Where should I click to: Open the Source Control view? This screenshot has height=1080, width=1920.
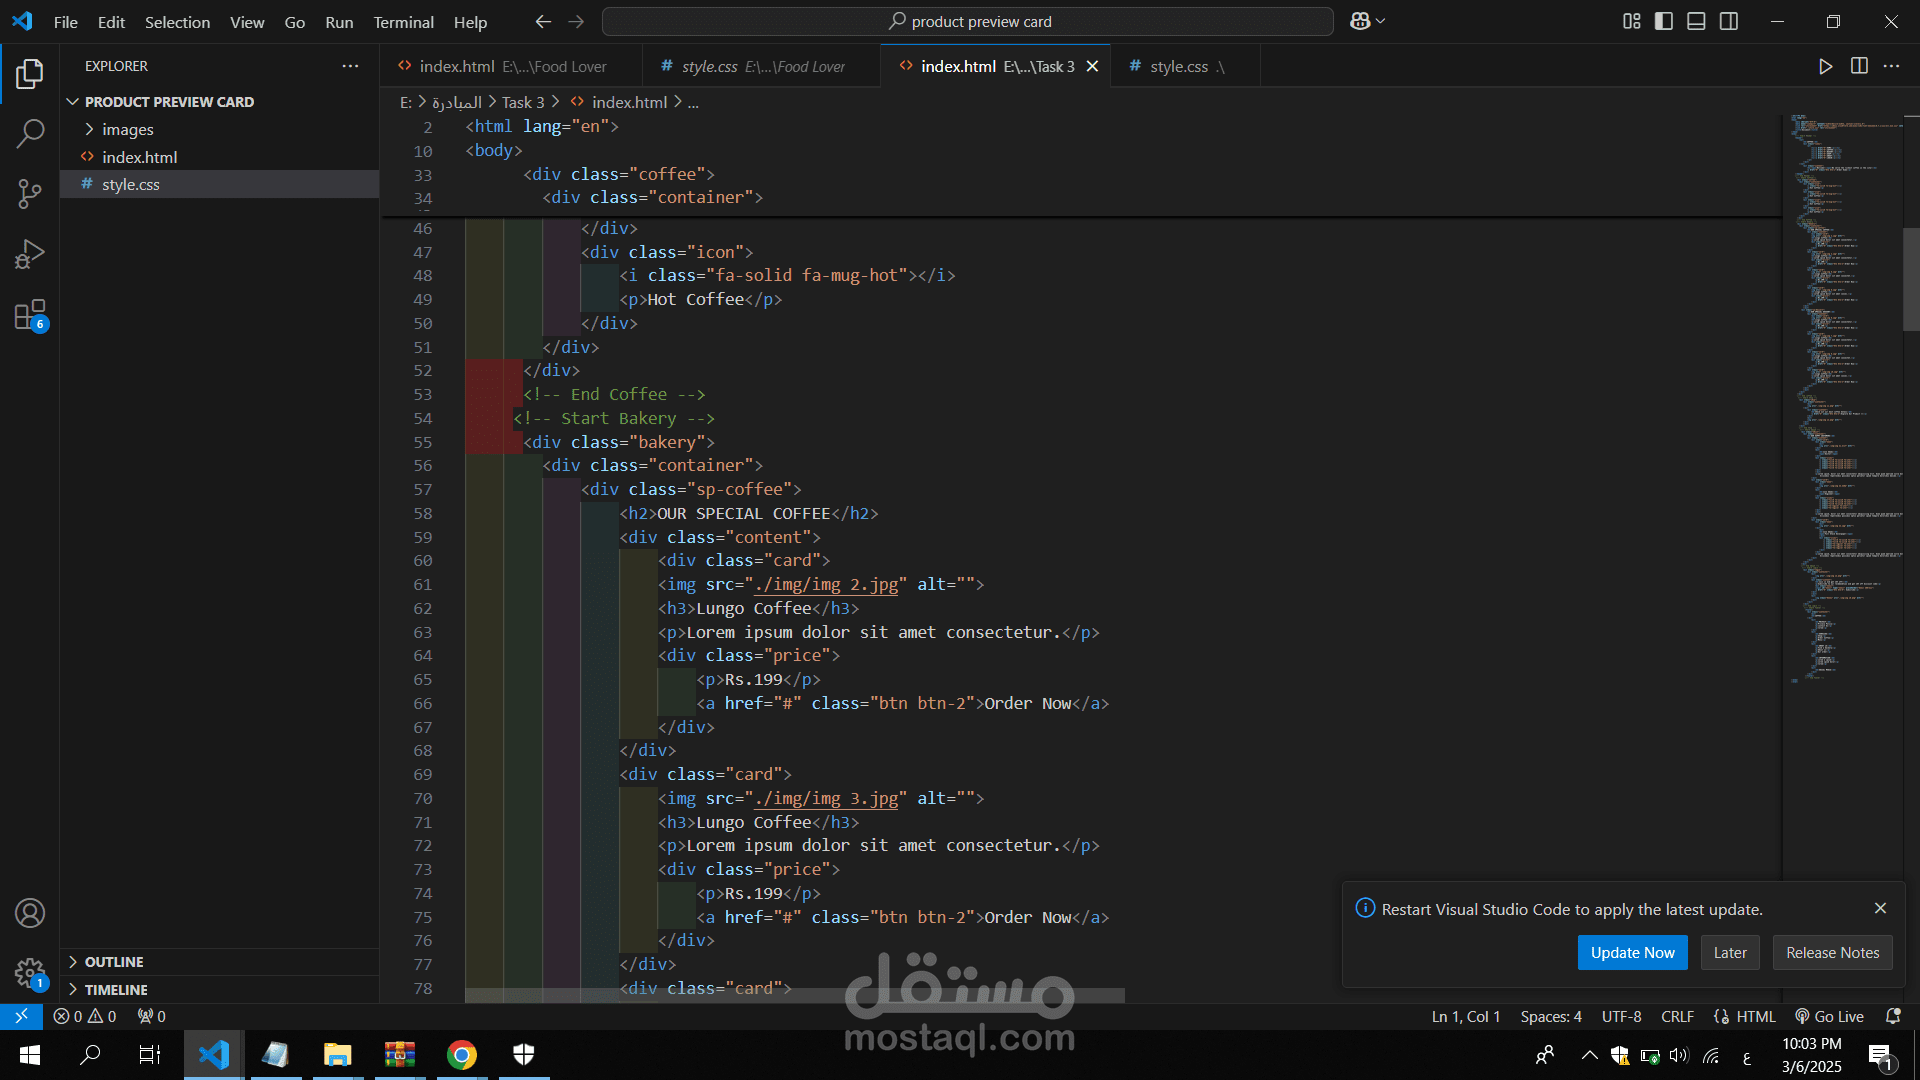point(30,193)
